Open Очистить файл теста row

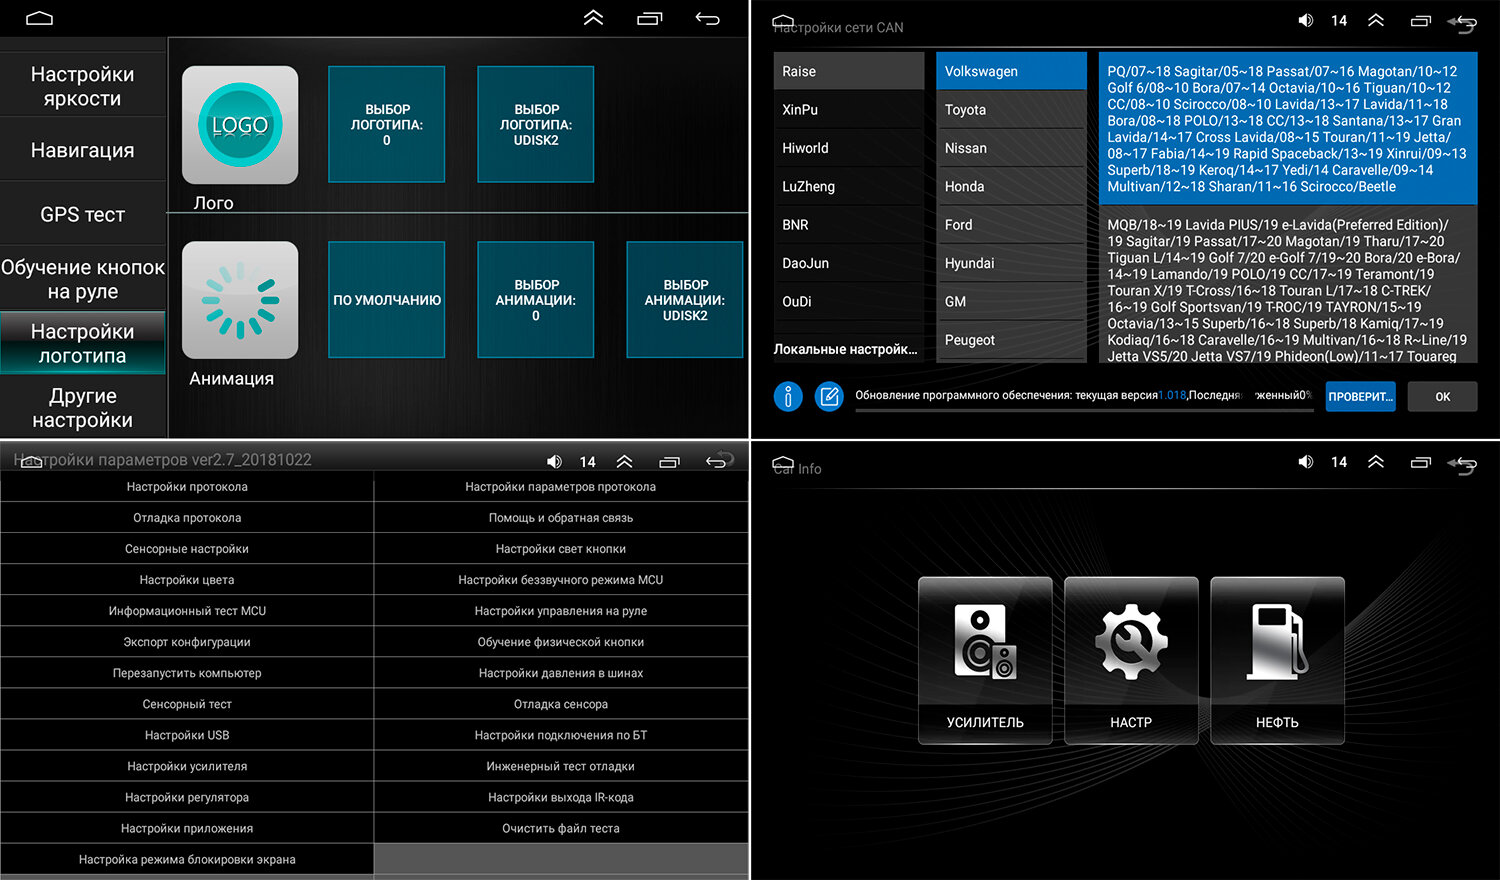(561, 828)
